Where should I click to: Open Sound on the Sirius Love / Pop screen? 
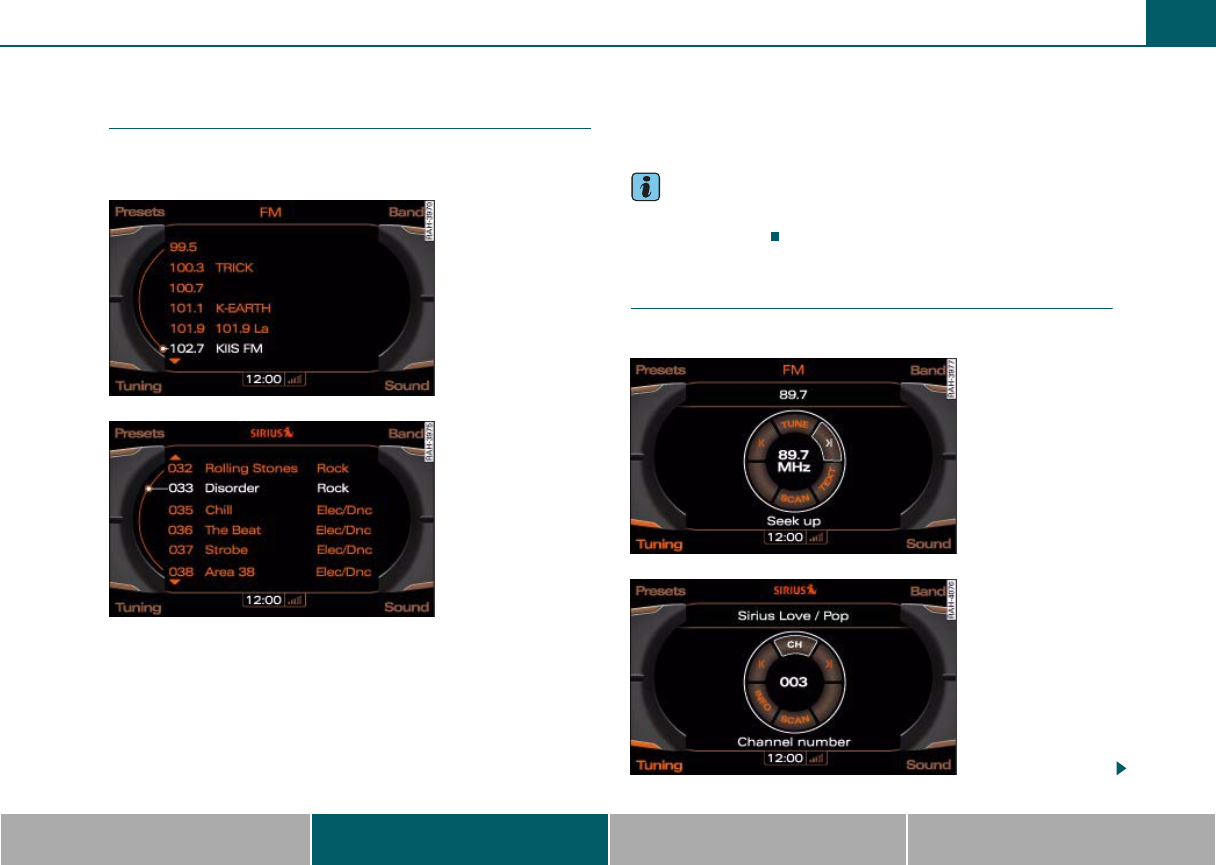coord(928,765)
